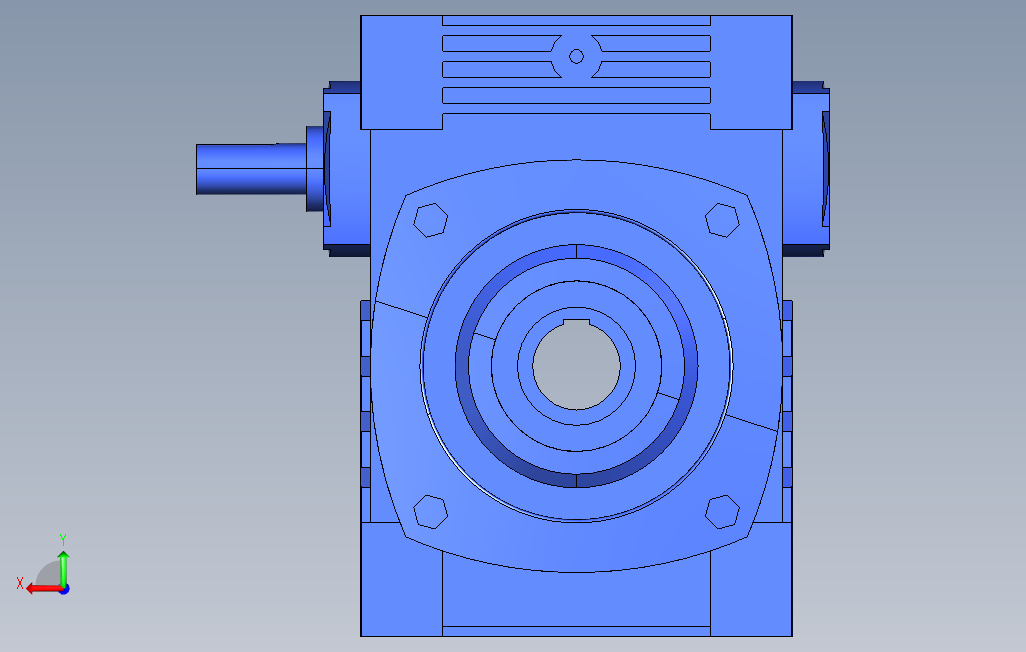
Task: Select the lower-right hex bolt on the flange
Action: [722, 512]
